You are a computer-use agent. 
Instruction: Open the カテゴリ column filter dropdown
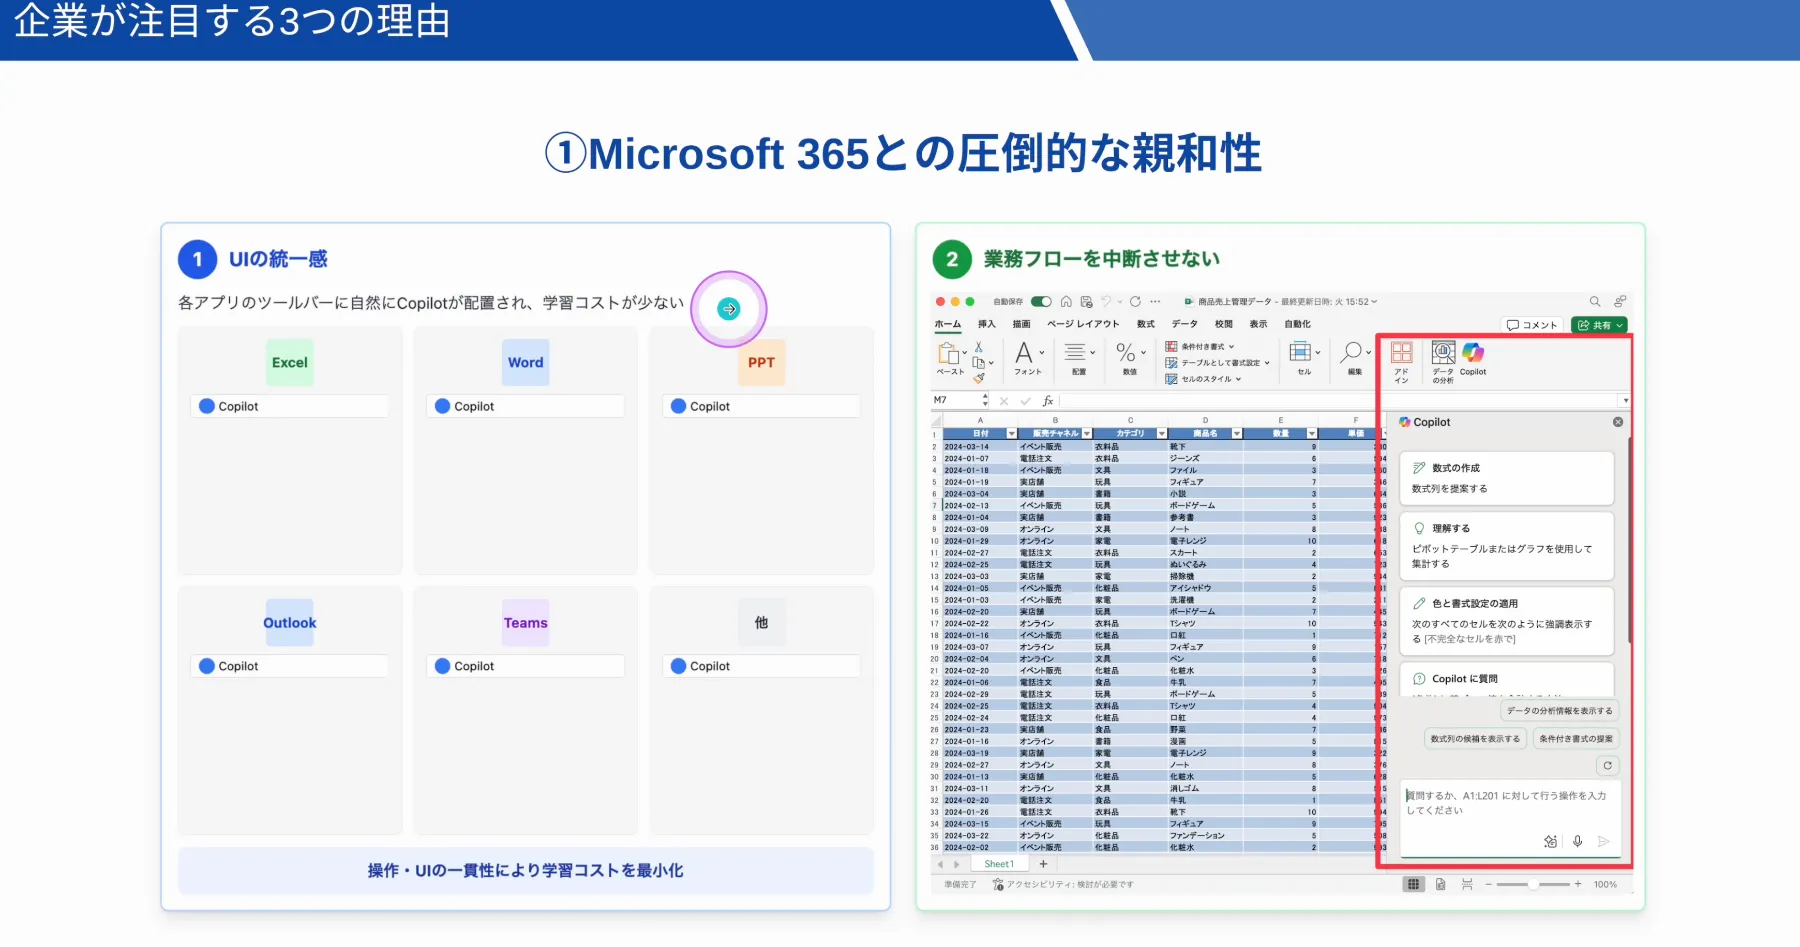(x=1161, y=433)
